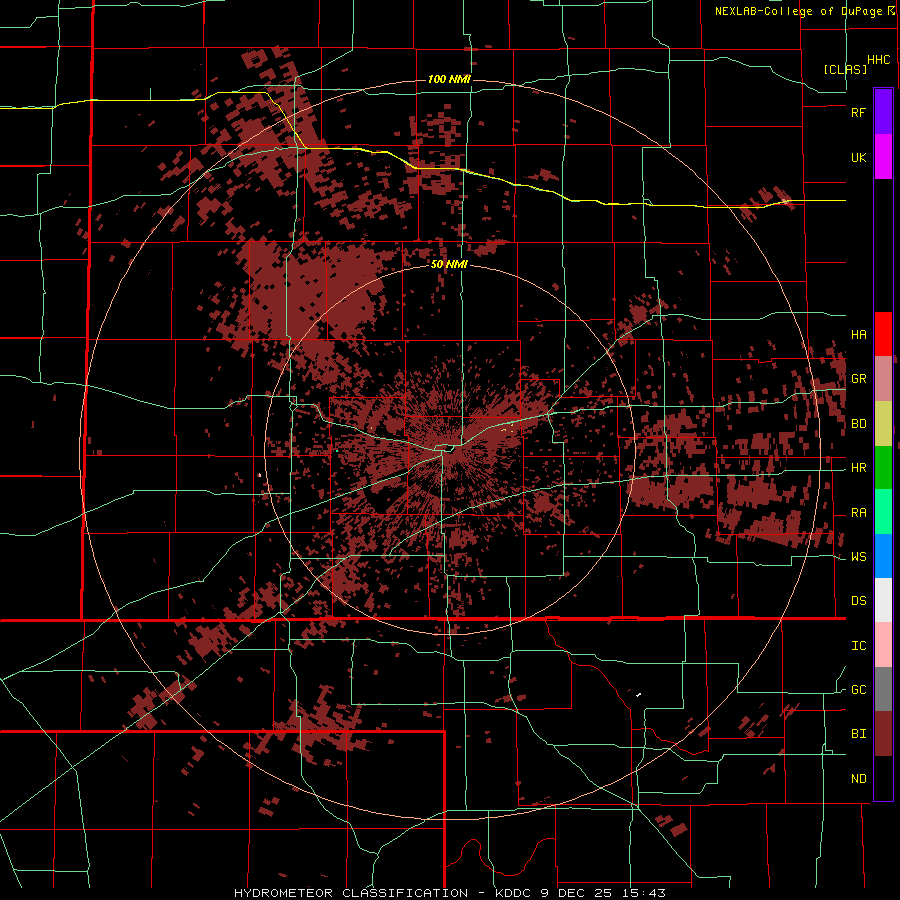The image size is (900, 900).
Task: Click the UK legend label
Action: [858, 157]
